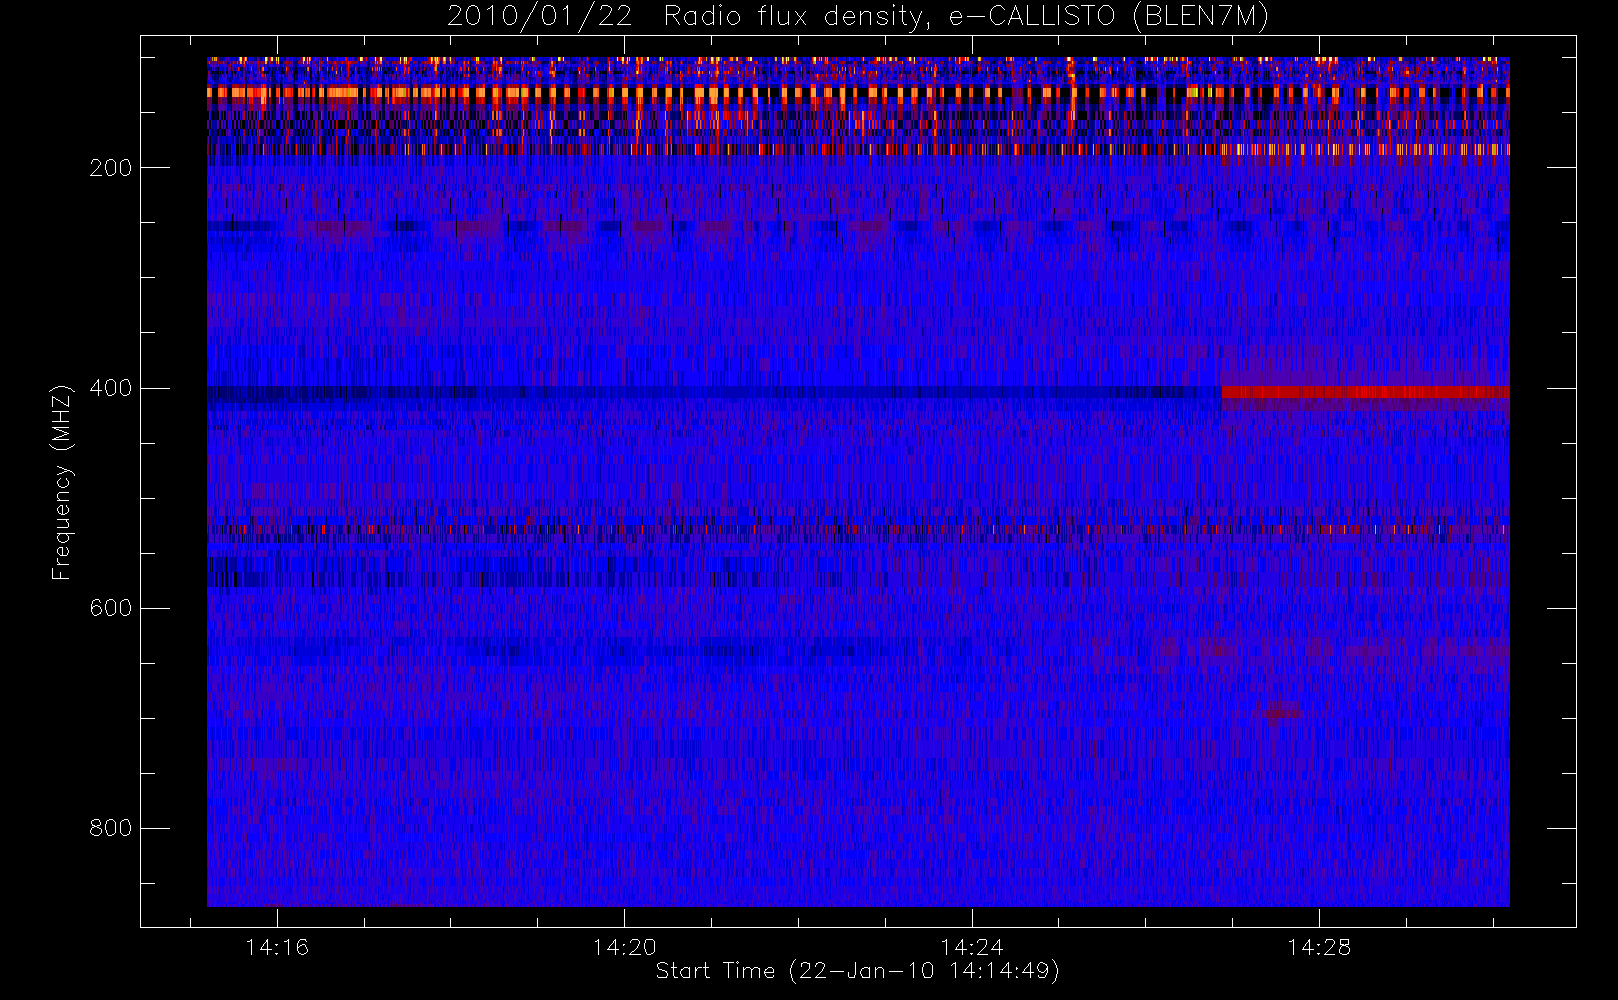
Task: Click the 200 frequency tick label
Action: 111,168
